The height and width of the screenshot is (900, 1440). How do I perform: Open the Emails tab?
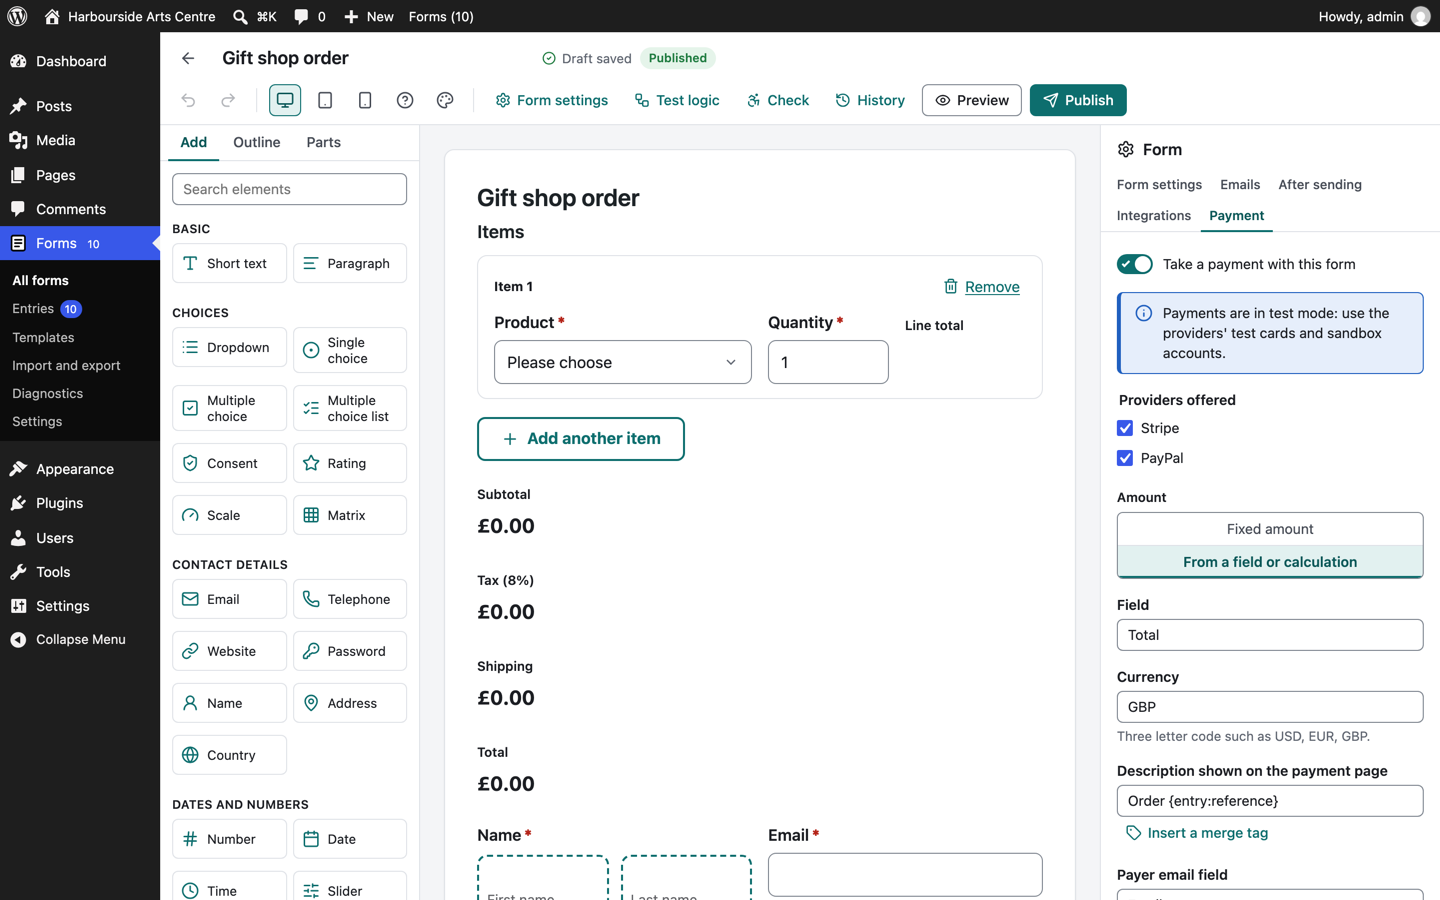pyautogui.click(x=1240, y=185)
